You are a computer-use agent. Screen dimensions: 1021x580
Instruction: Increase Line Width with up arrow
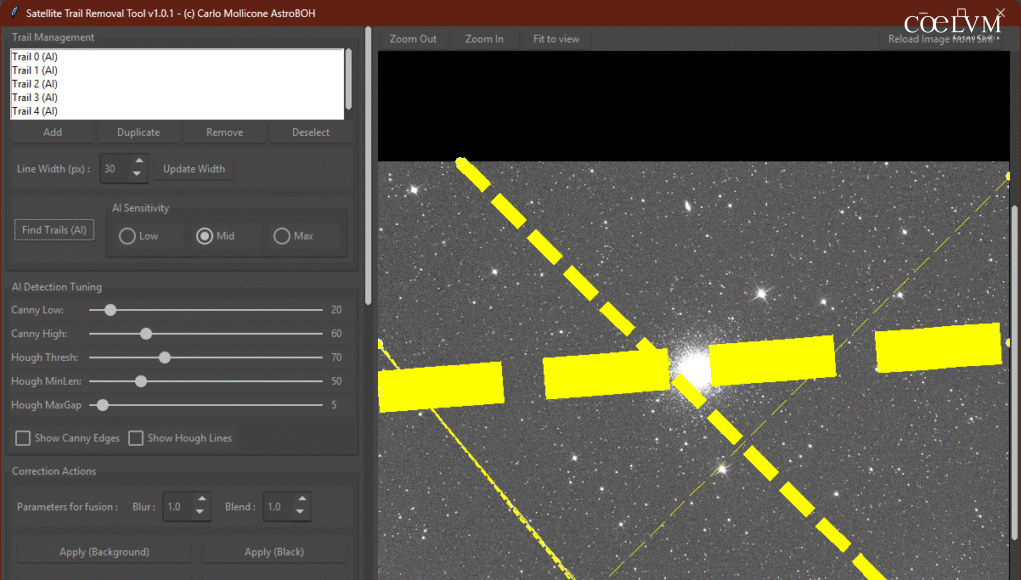point(139,162)
